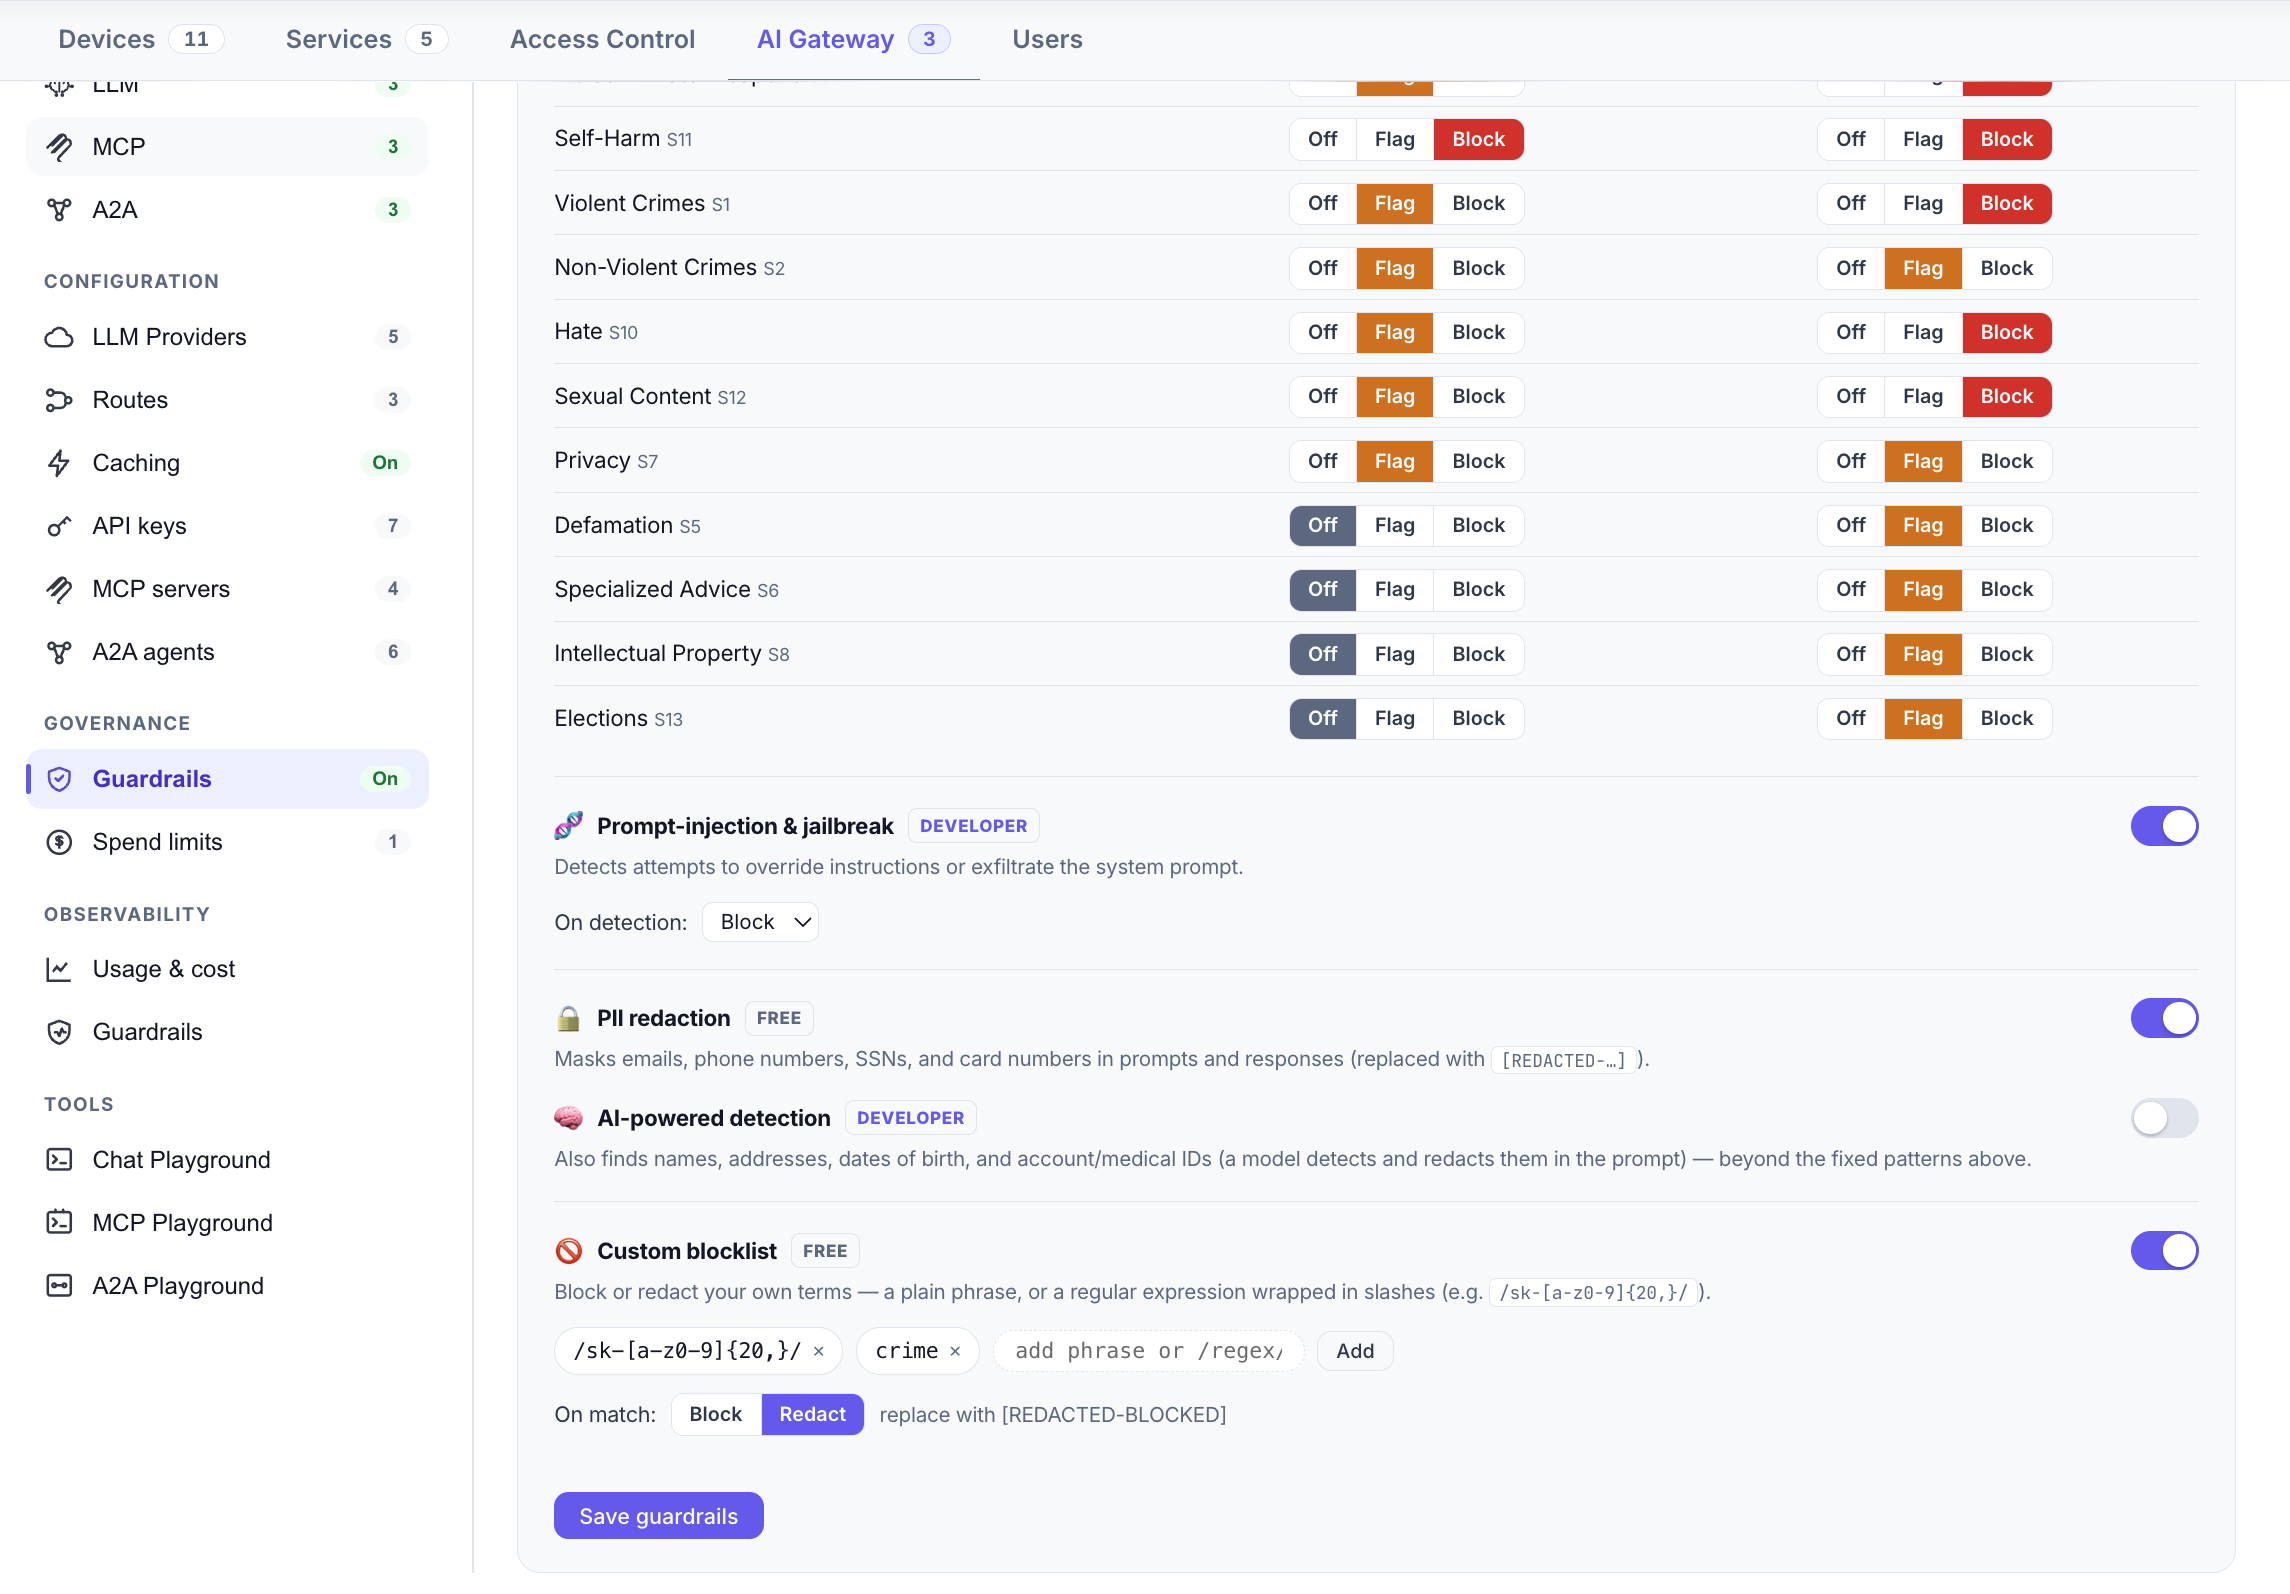Switch to the Services tab
The image size is (2290, 1594).
tap(366, 40)
